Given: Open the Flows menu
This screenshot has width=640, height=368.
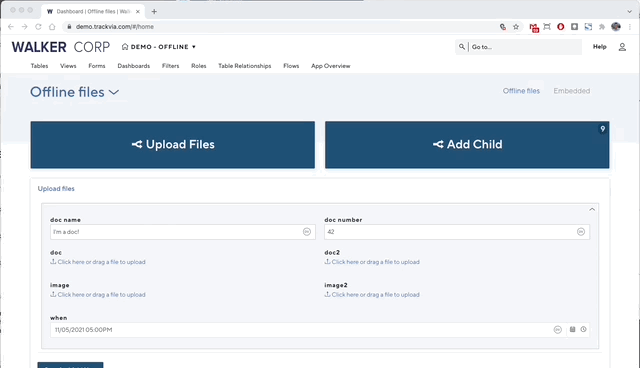Looking at the screenshot, I should (291, 66).
